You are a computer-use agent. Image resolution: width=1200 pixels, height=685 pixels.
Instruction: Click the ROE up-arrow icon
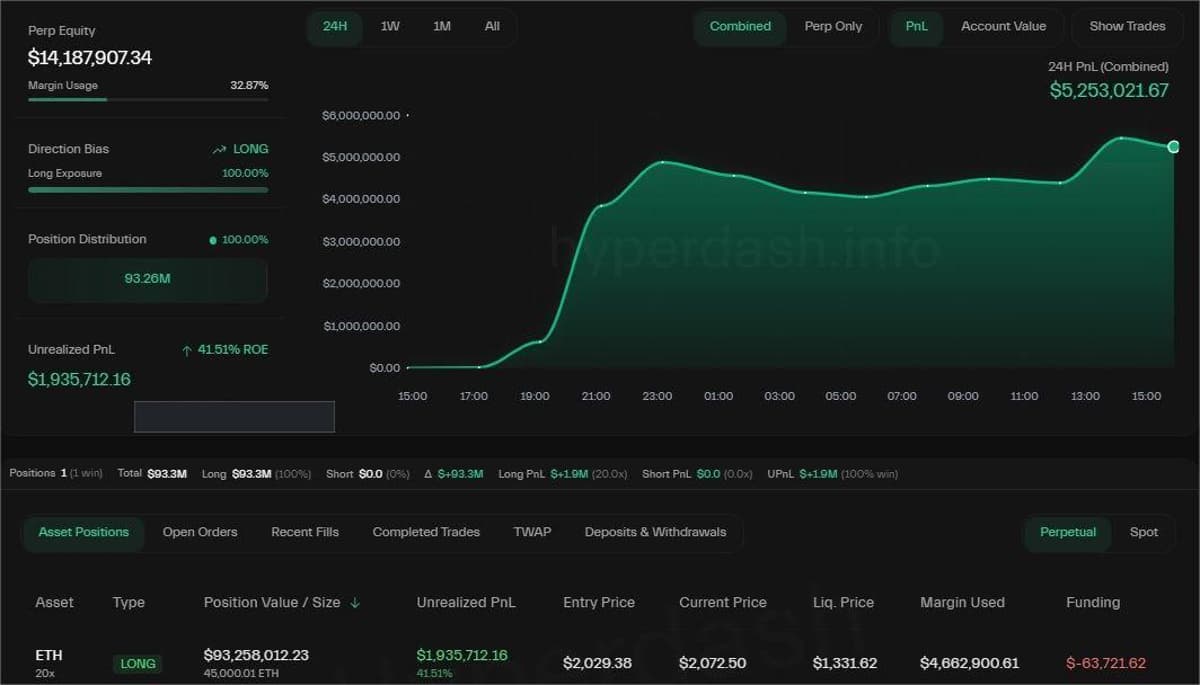click(186, 349)
